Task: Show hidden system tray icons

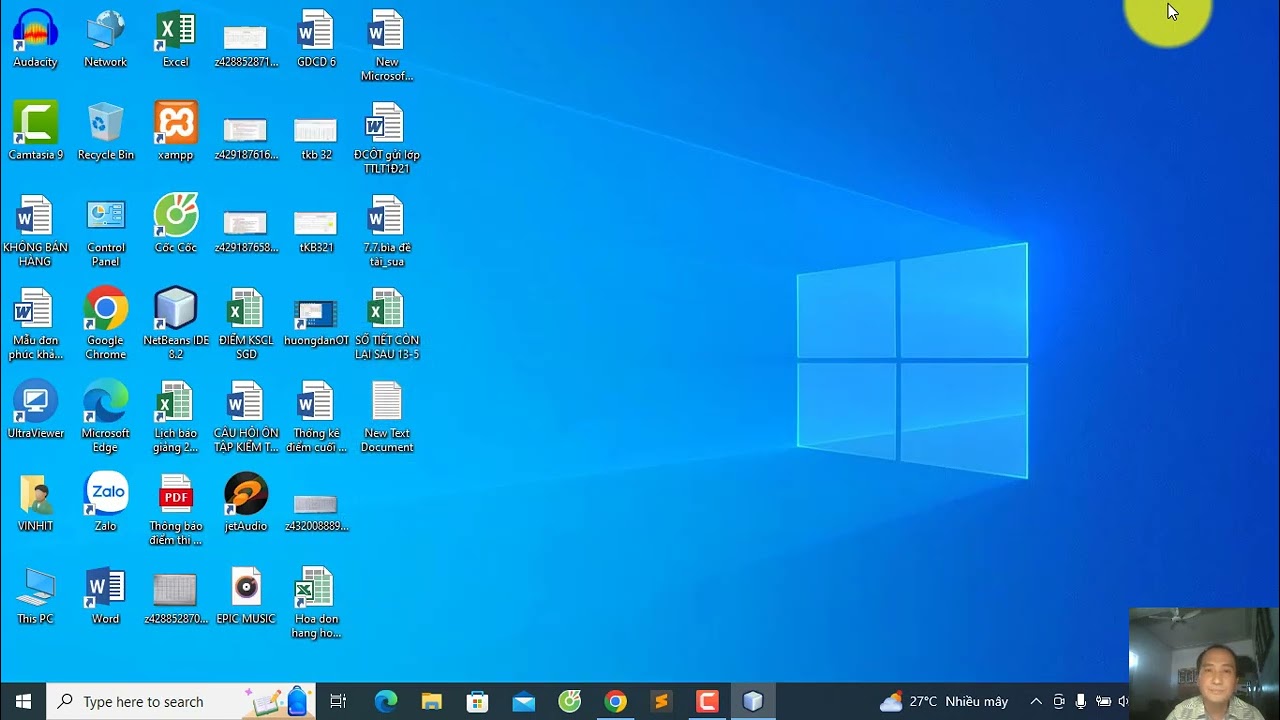Action: [1036, 701]
